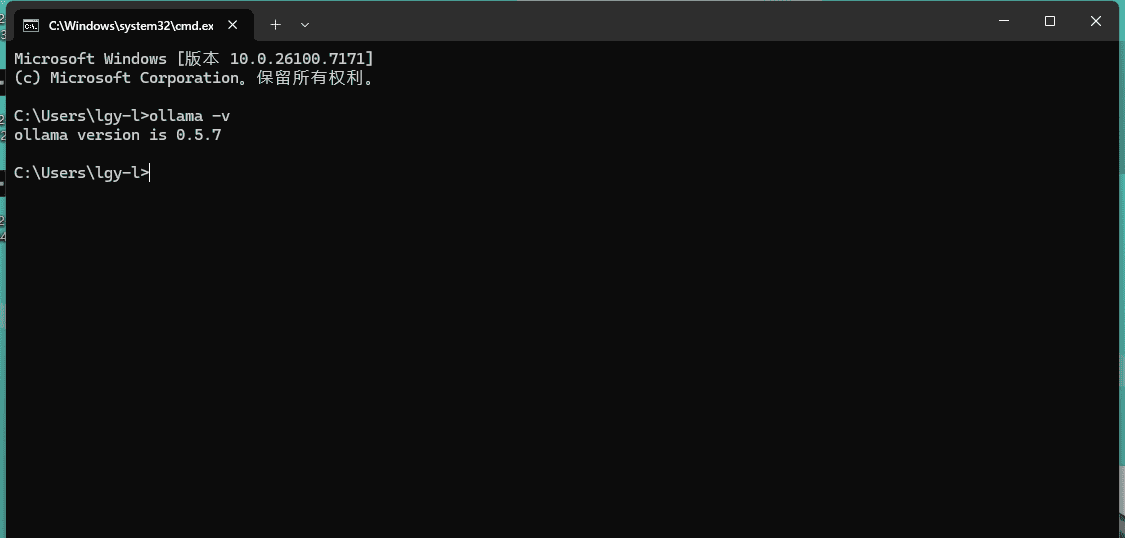Image resolution: width=1125 pixels, height=538 pixels.
Task: Click the 版本 label inside the brackets
Action: click(x=202, y=59)
